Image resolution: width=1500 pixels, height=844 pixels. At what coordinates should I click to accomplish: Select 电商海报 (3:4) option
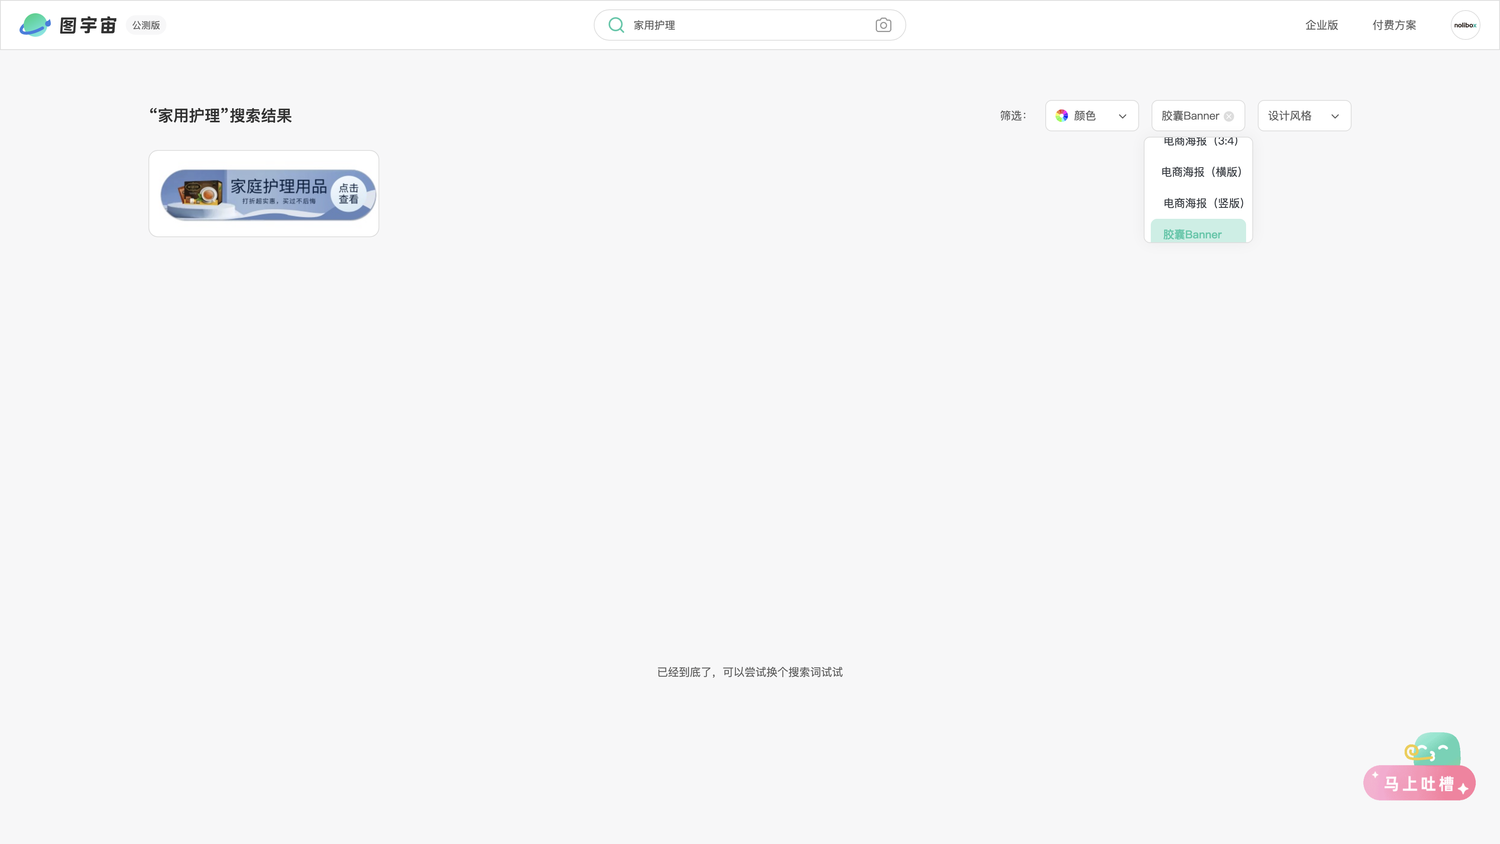click(1199, 142)
